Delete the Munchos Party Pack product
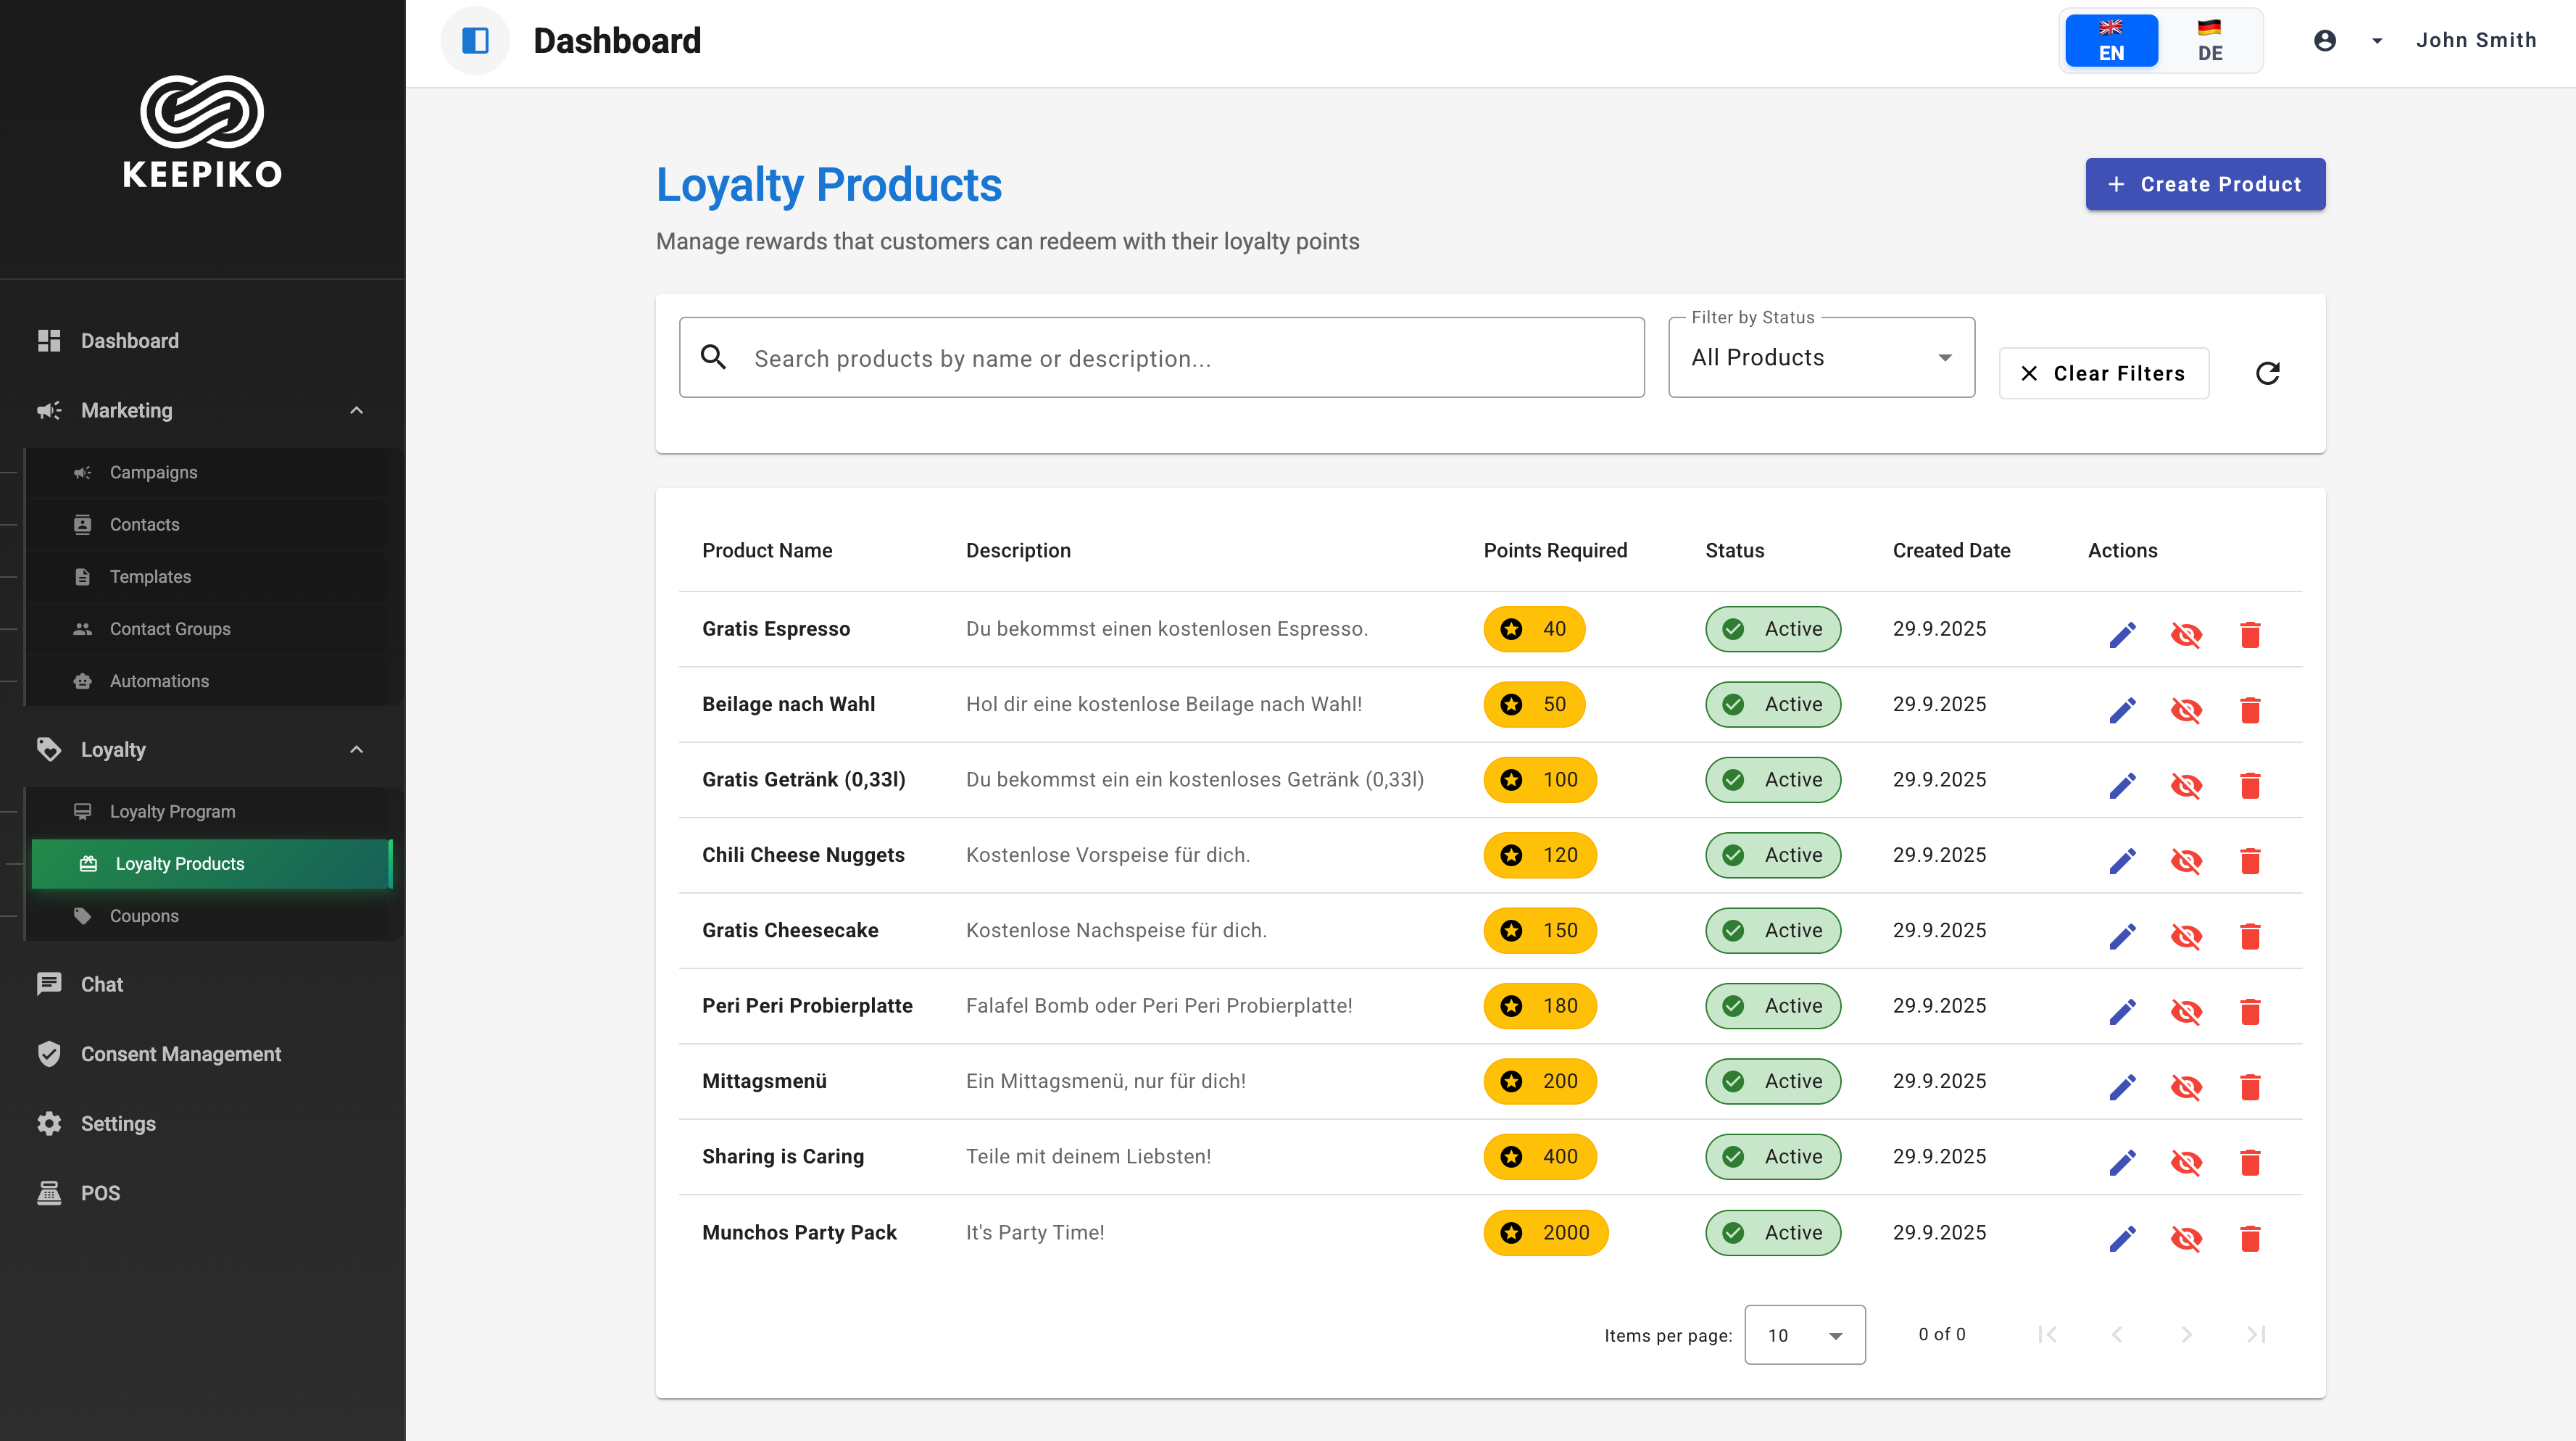Viewport: 2576px width, 1441px height. (2250, 1239)
